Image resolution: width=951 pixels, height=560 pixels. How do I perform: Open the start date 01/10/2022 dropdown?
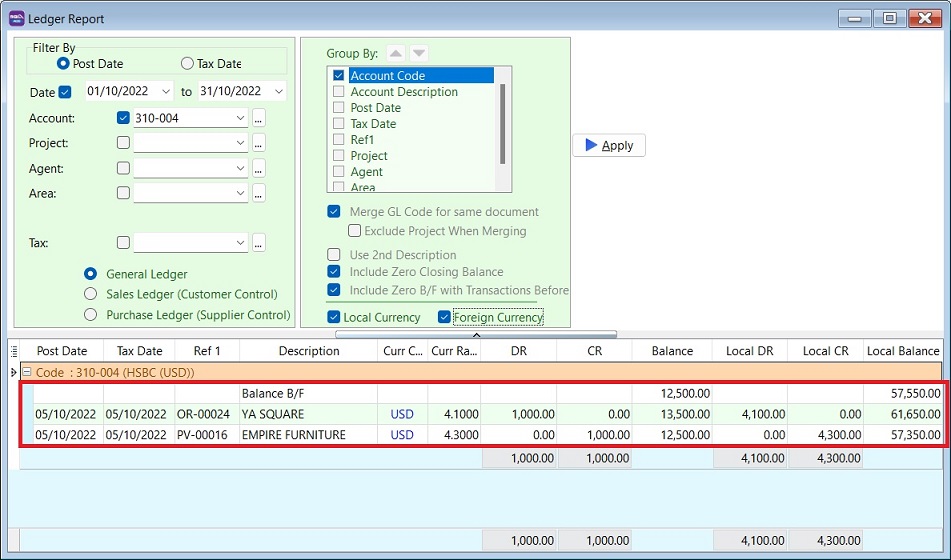[x=165, y=92]
